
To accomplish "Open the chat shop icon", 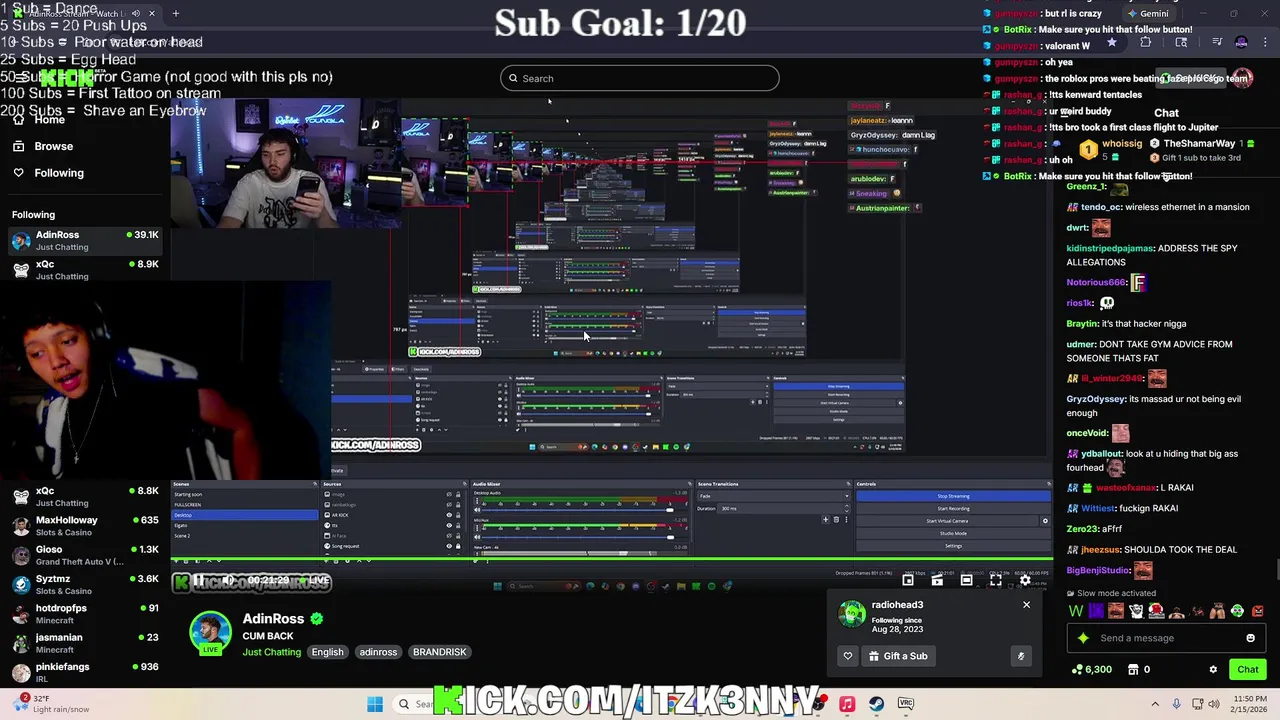I will (x=1134, y=669).
